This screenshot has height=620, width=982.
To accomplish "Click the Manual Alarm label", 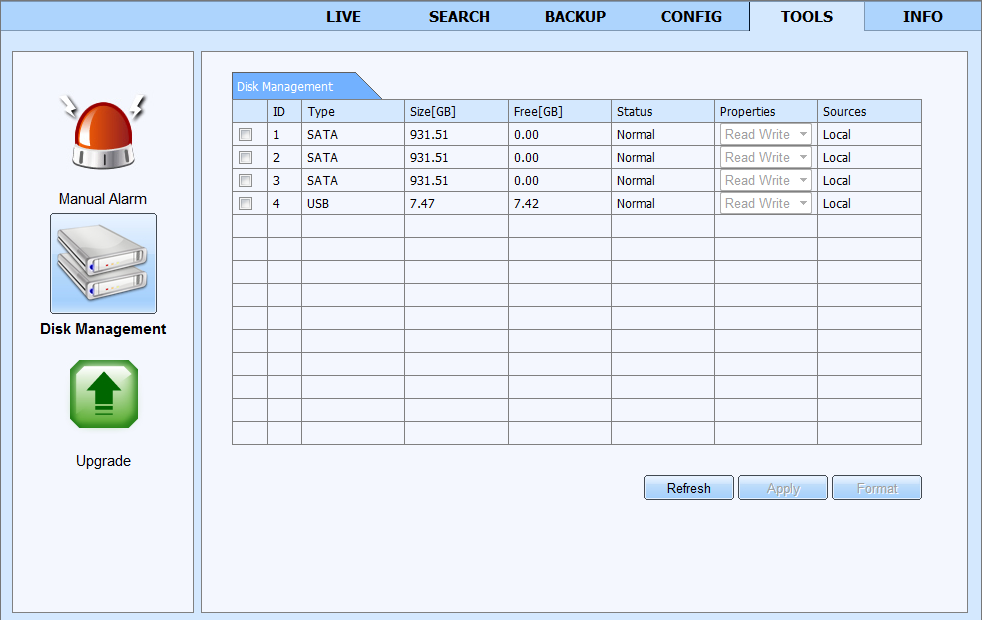I will coord(103,199).
